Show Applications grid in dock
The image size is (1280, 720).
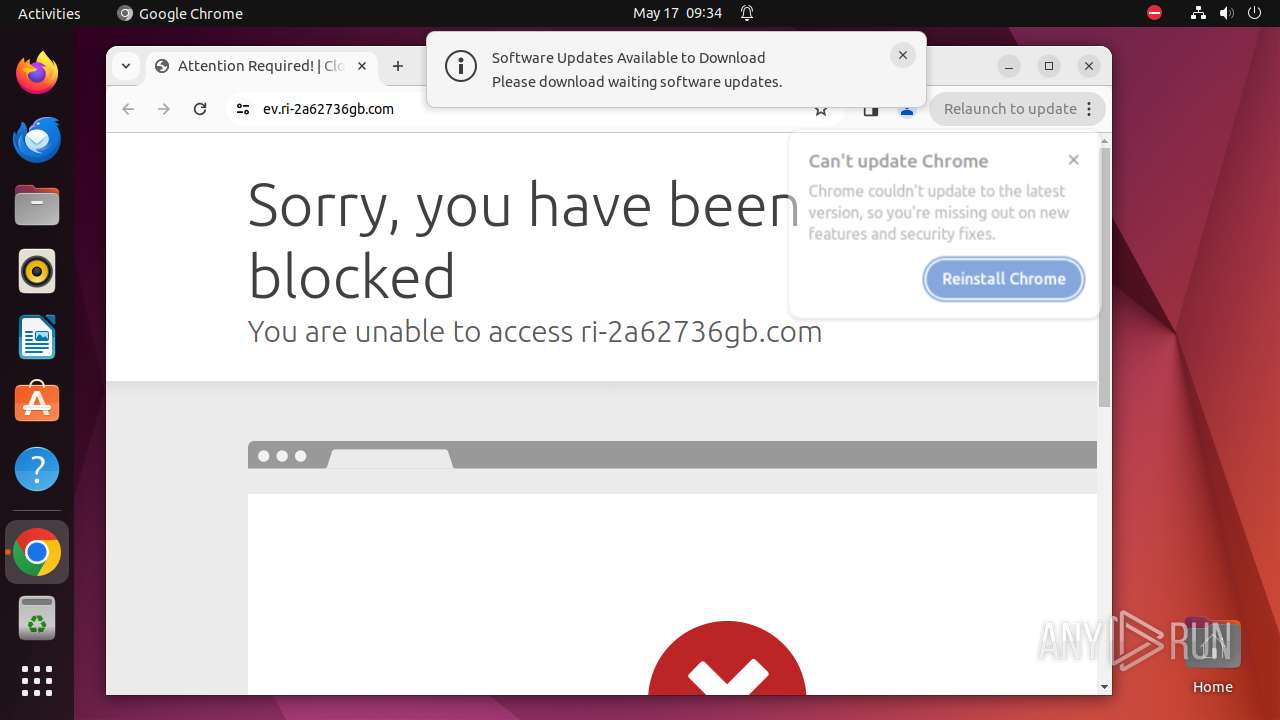[x=37, y=681]
